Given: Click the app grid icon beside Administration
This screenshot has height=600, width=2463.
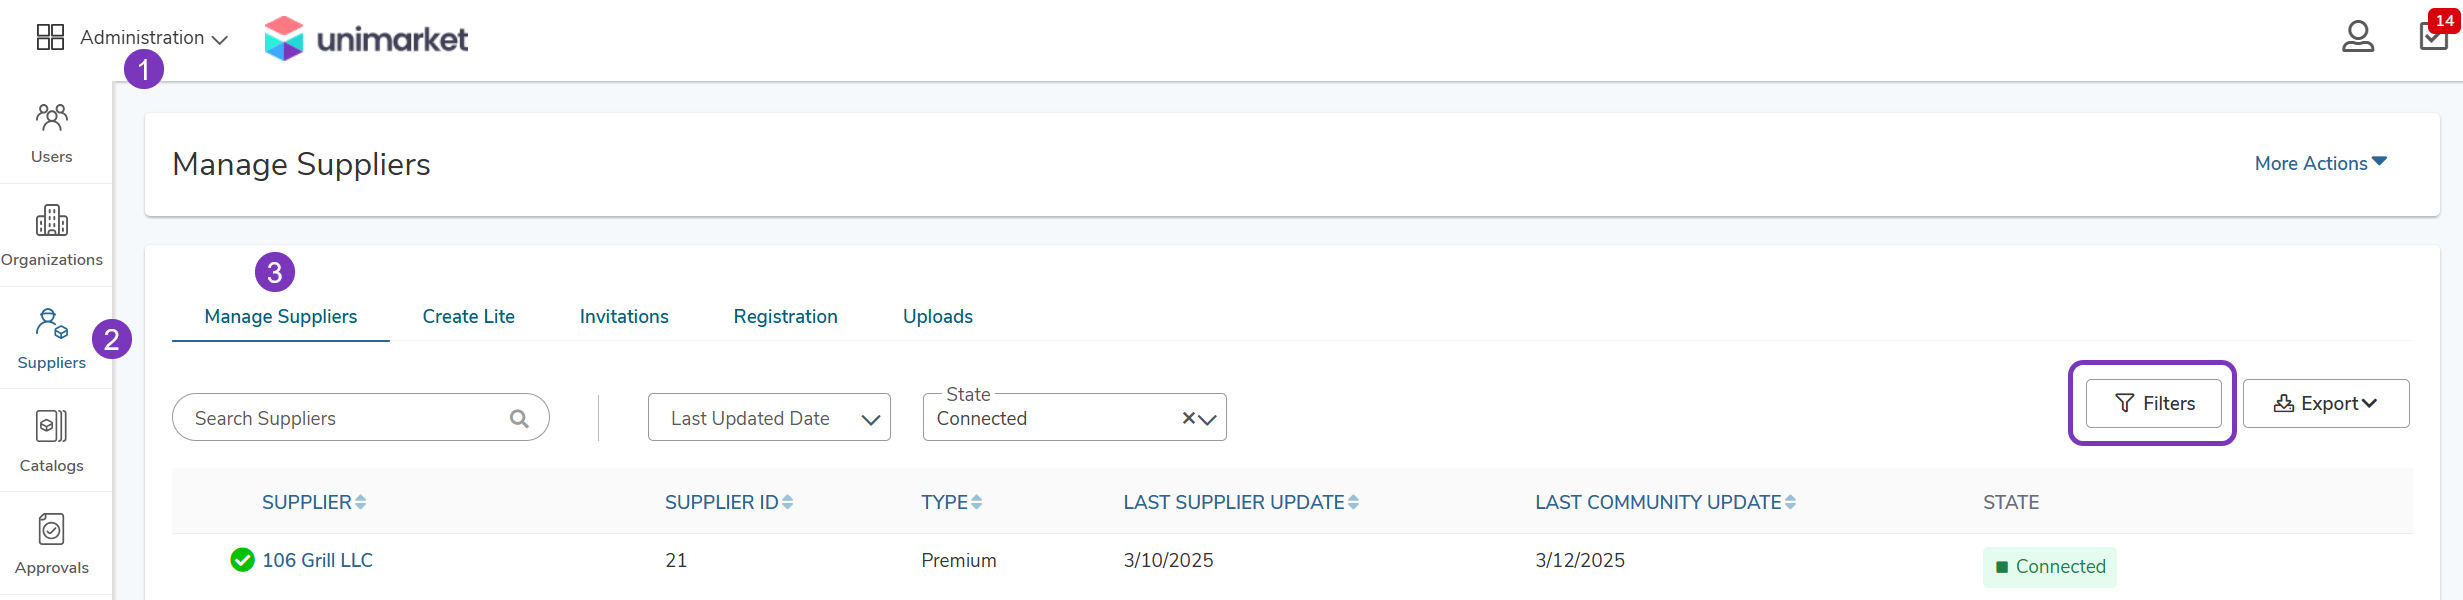Looking at the screenshot, I should tap(50, 37).
